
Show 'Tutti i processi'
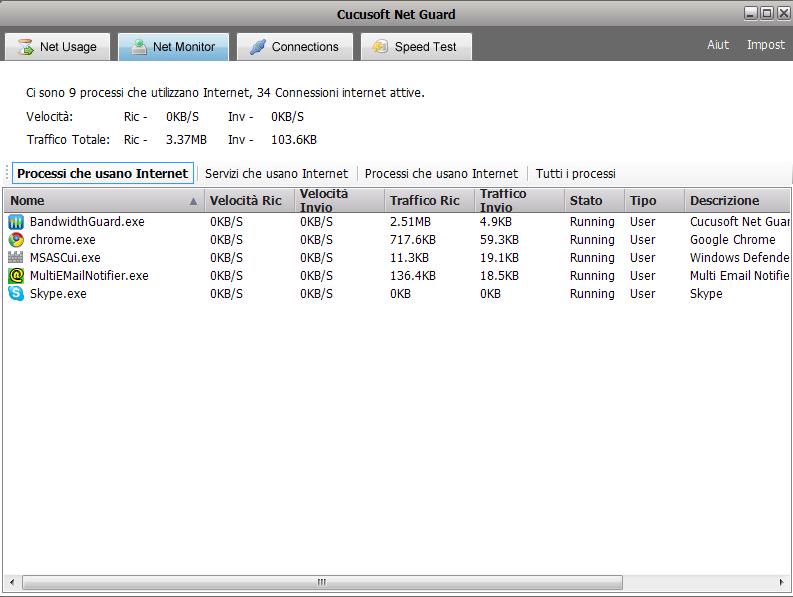576,174
